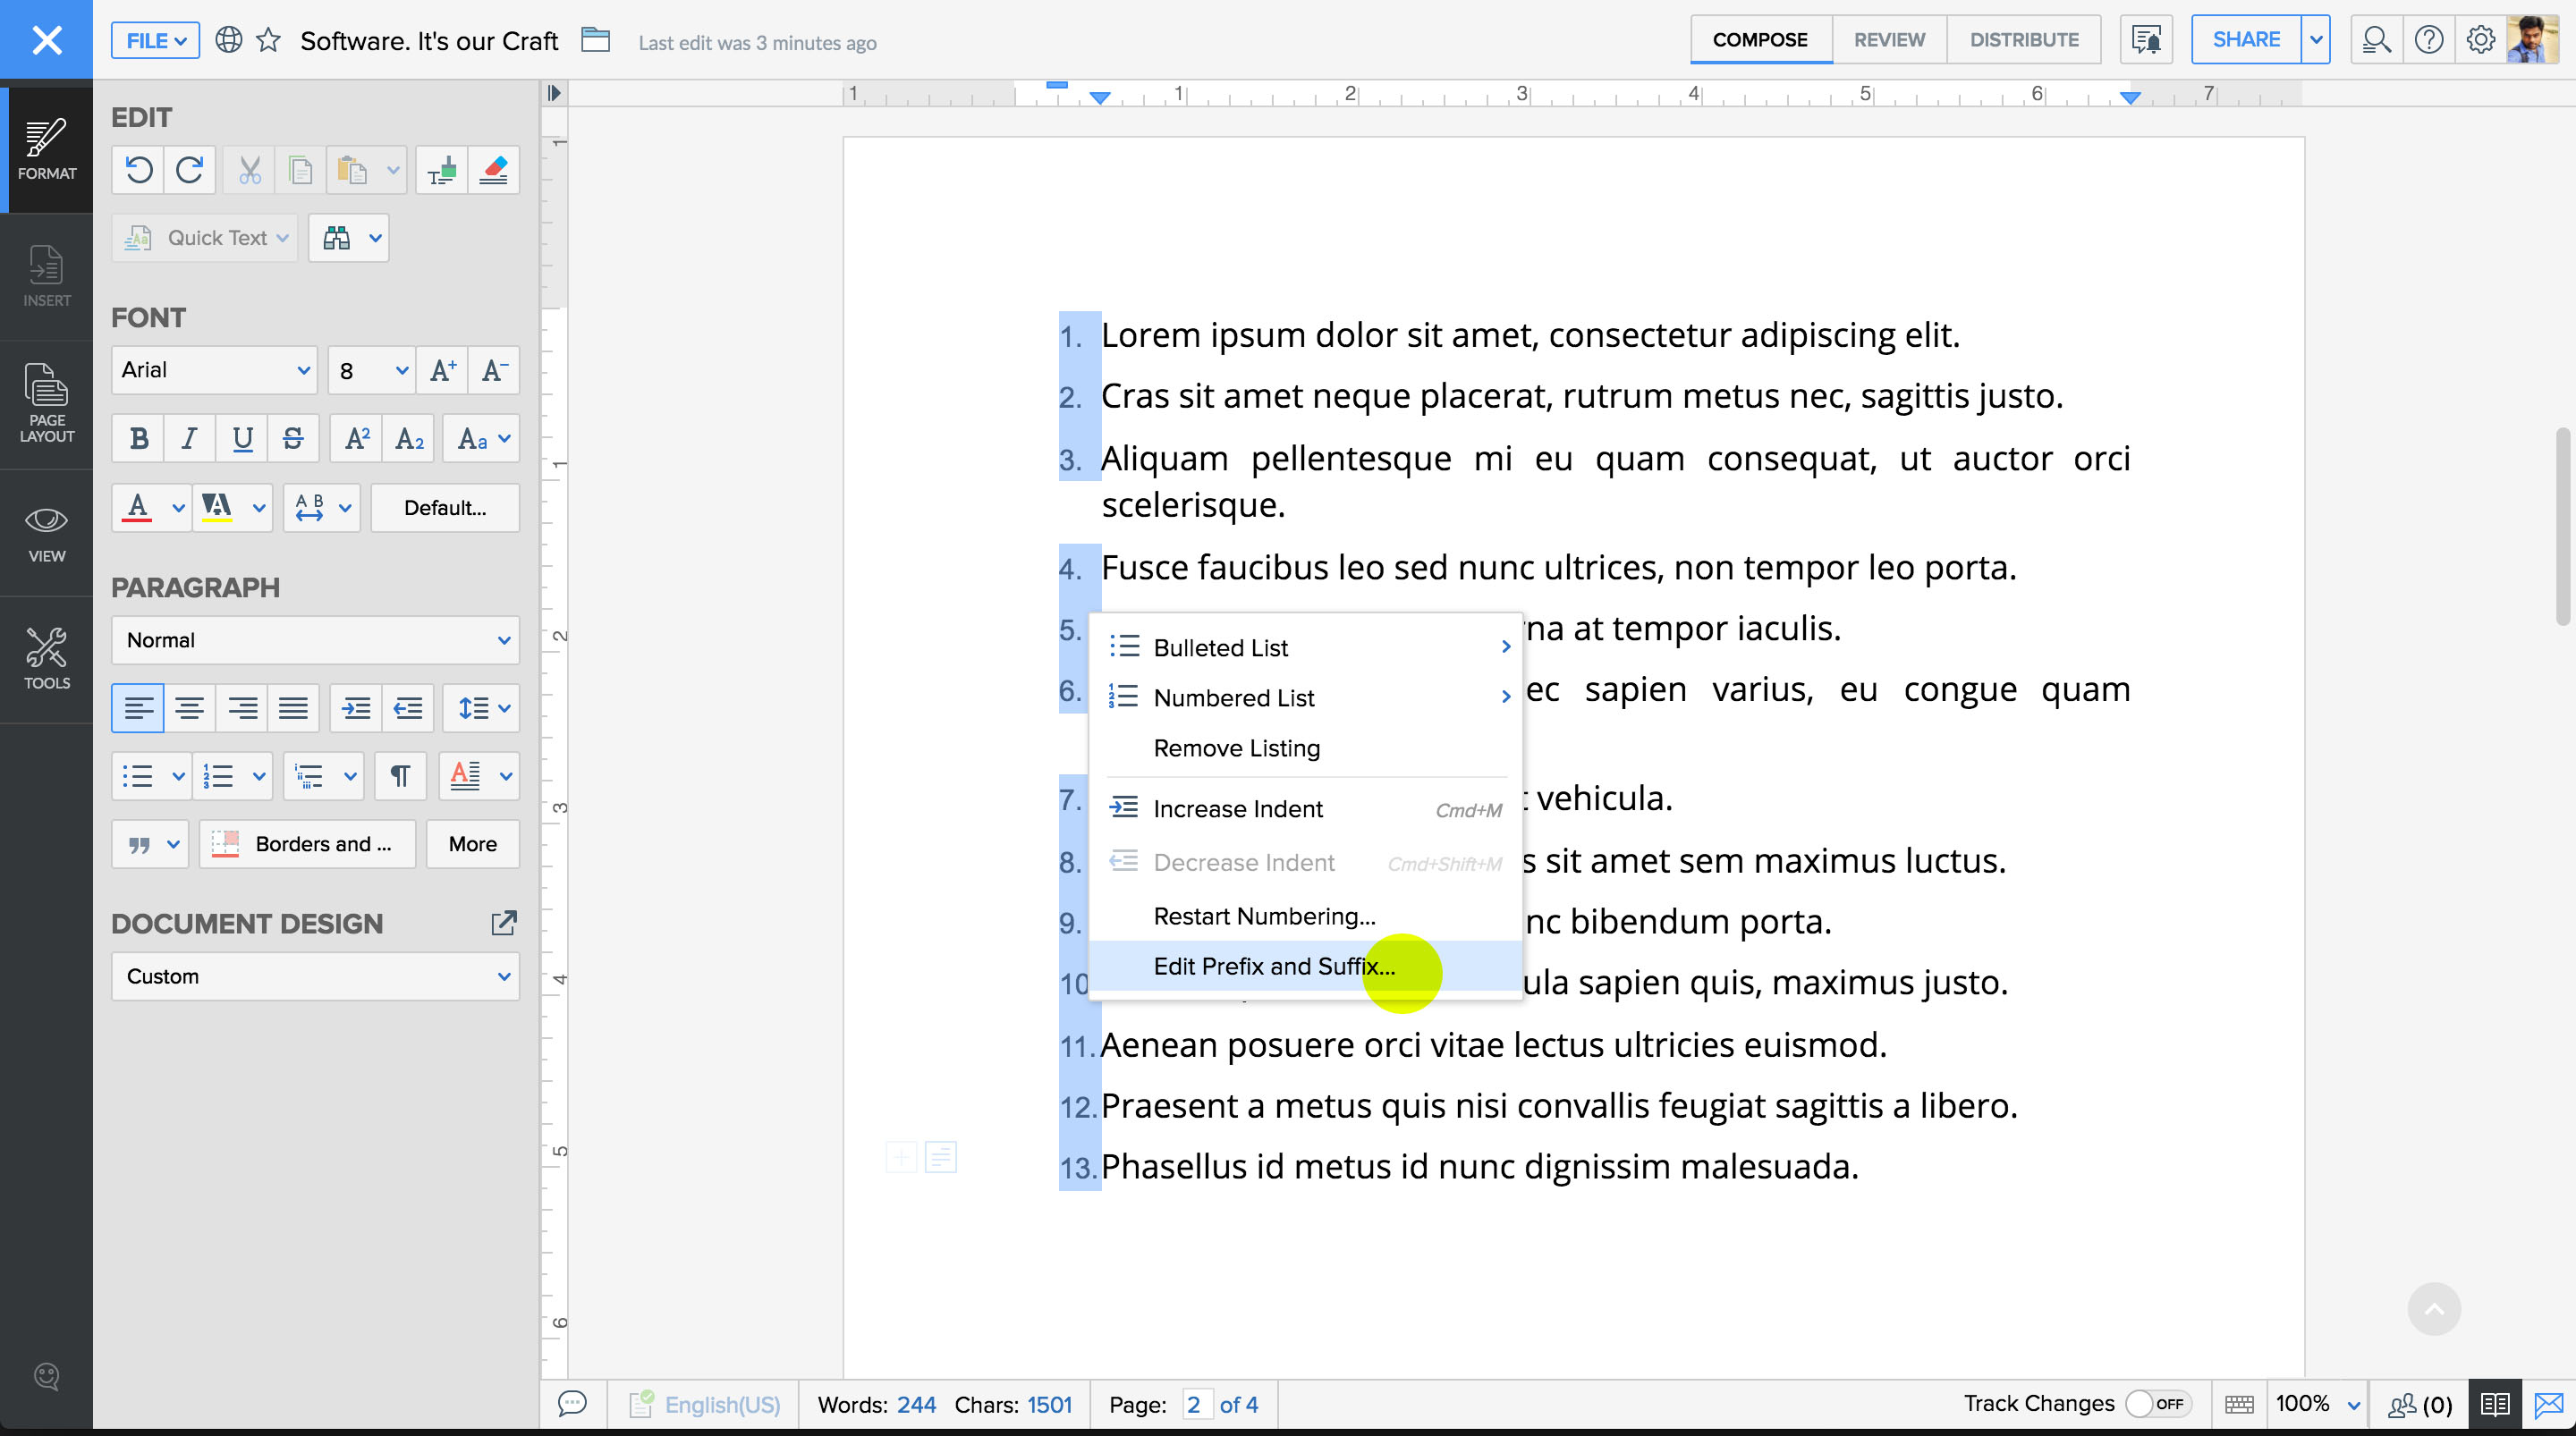Viewport: 2576px width, 1436px height.
Task: Switch to the REVIEW tab
Action: [x=1890, y=39]
